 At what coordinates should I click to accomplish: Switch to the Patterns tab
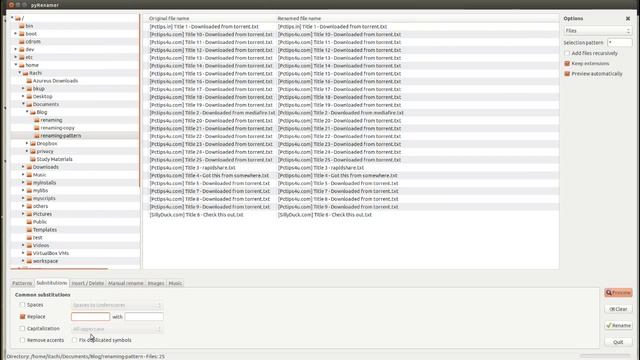point(22,283)
